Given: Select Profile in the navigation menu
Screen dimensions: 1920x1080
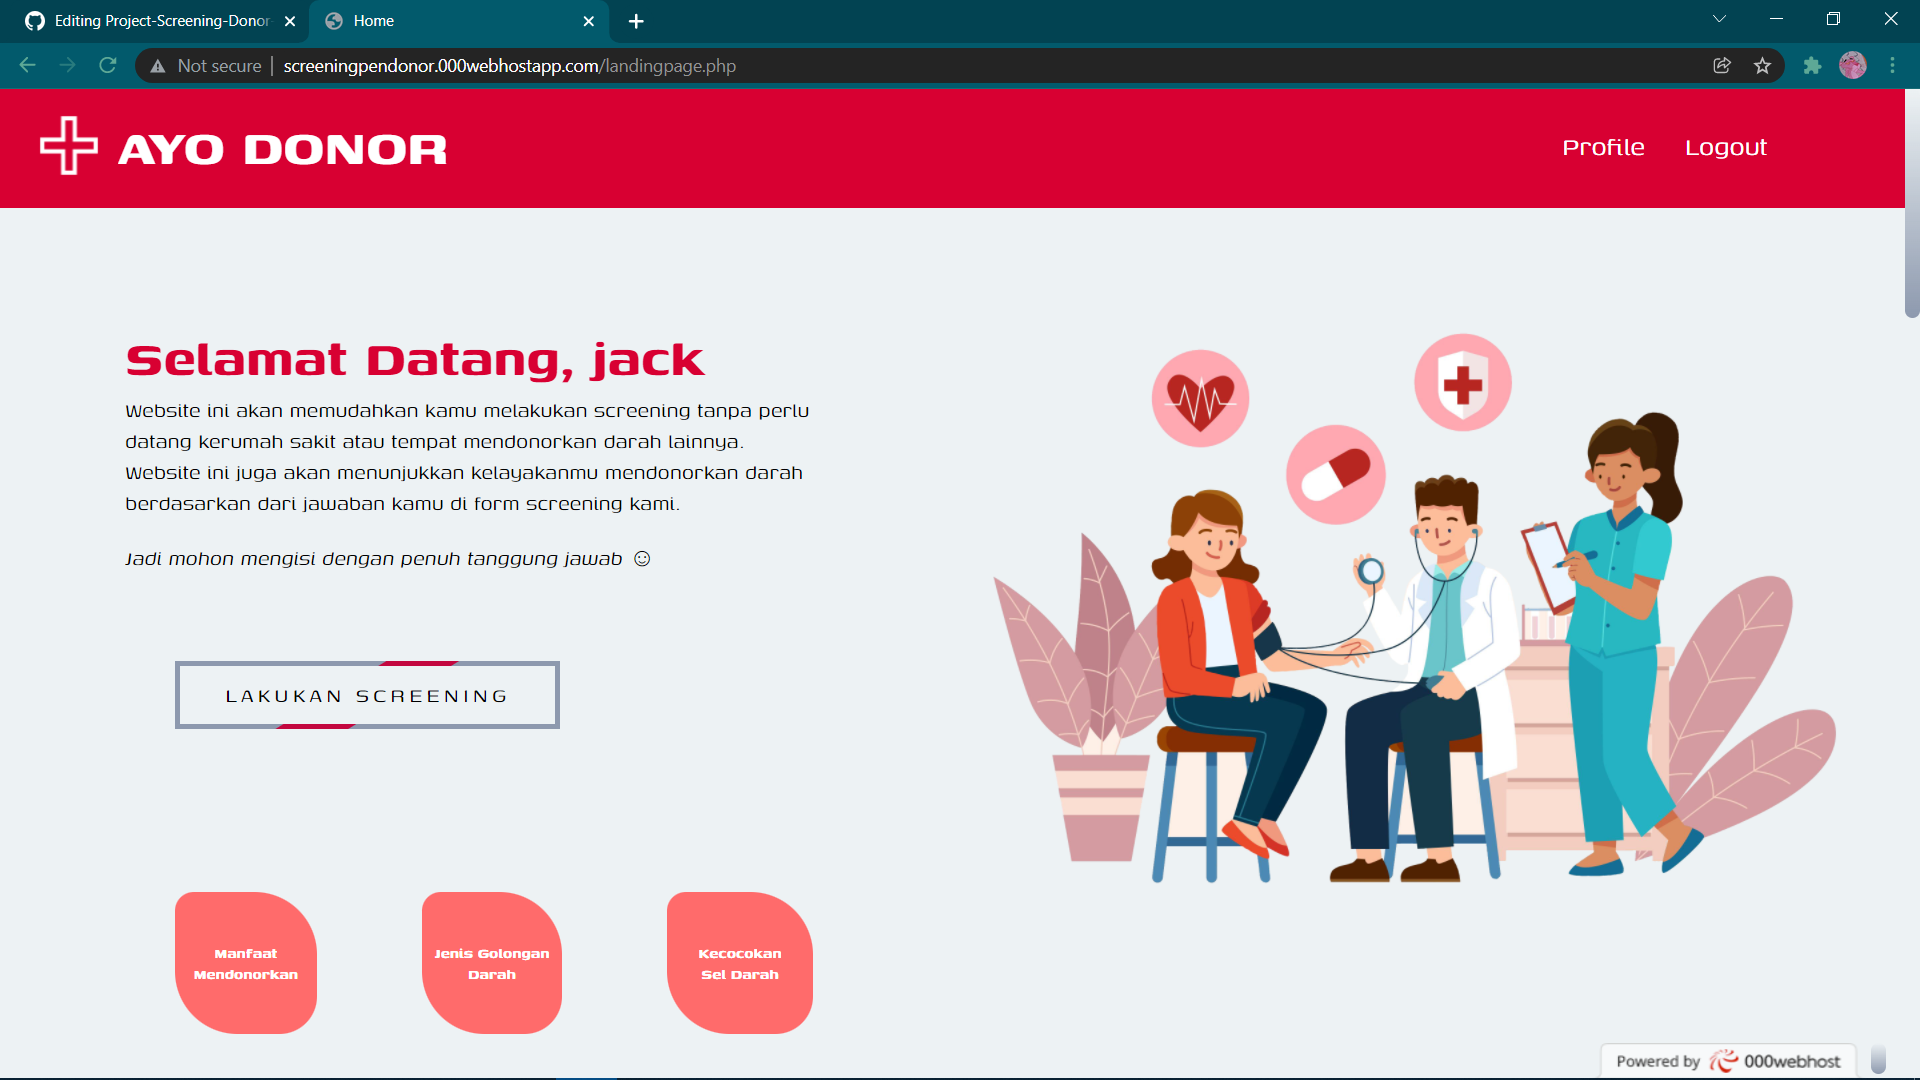Looking at the screenshot, I should [x=1603, y=147].
